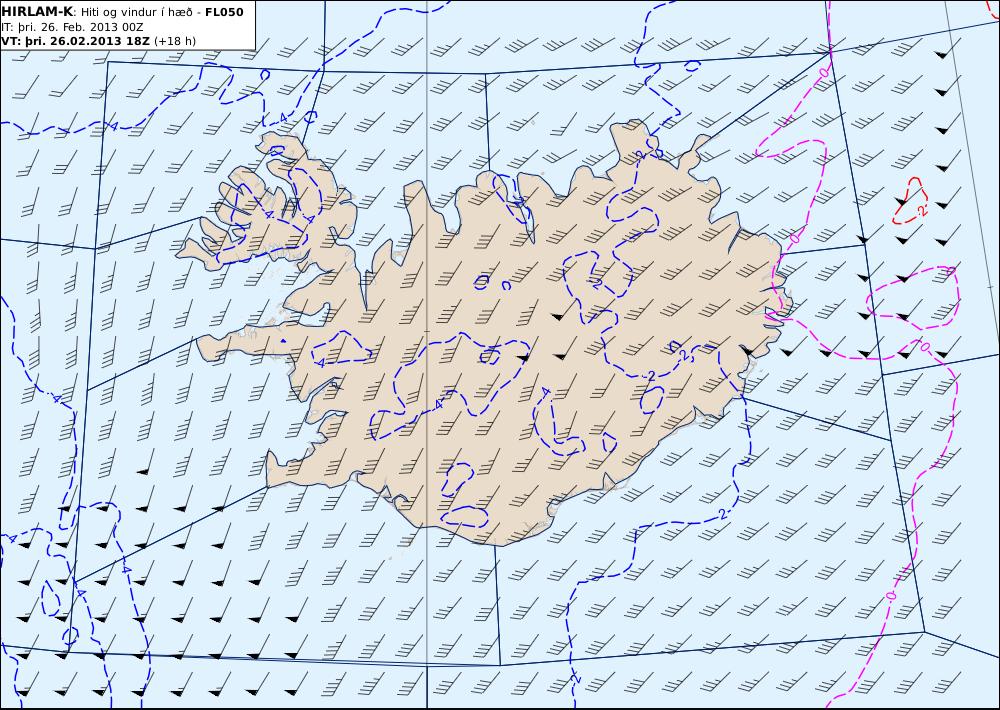The width and height of the screenshot is (1000, 710).
Task: Select the IT: þri. 26. Feb. 2013 00Z line
Action: (72, 27)
